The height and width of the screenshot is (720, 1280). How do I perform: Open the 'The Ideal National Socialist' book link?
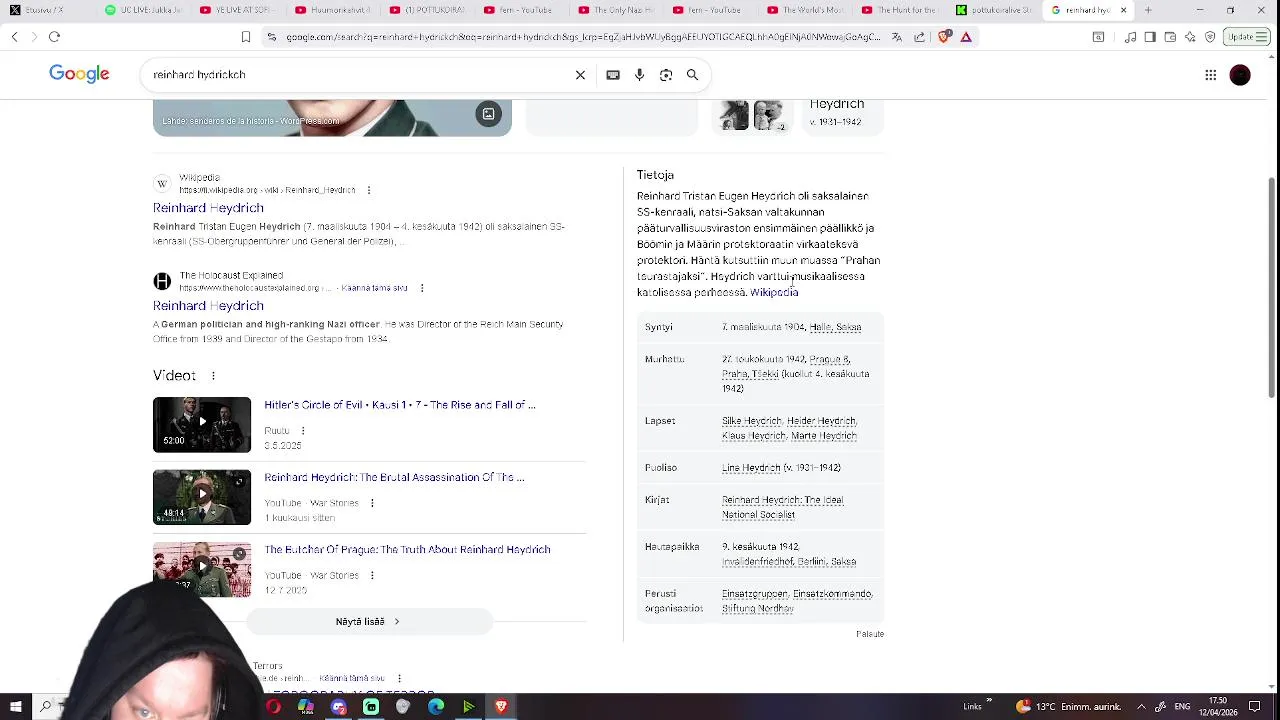pyautogui.click(x=782, y=507)
